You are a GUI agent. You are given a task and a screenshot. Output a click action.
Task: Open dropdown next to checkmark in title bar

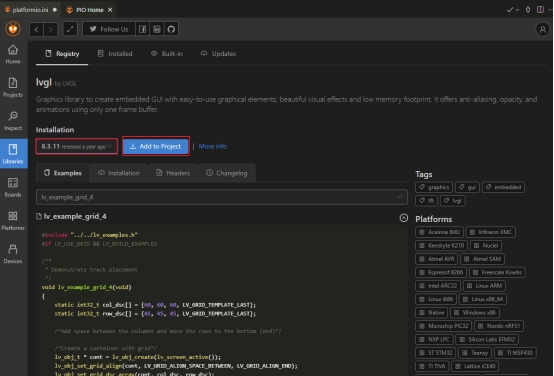tap(518, 10)
